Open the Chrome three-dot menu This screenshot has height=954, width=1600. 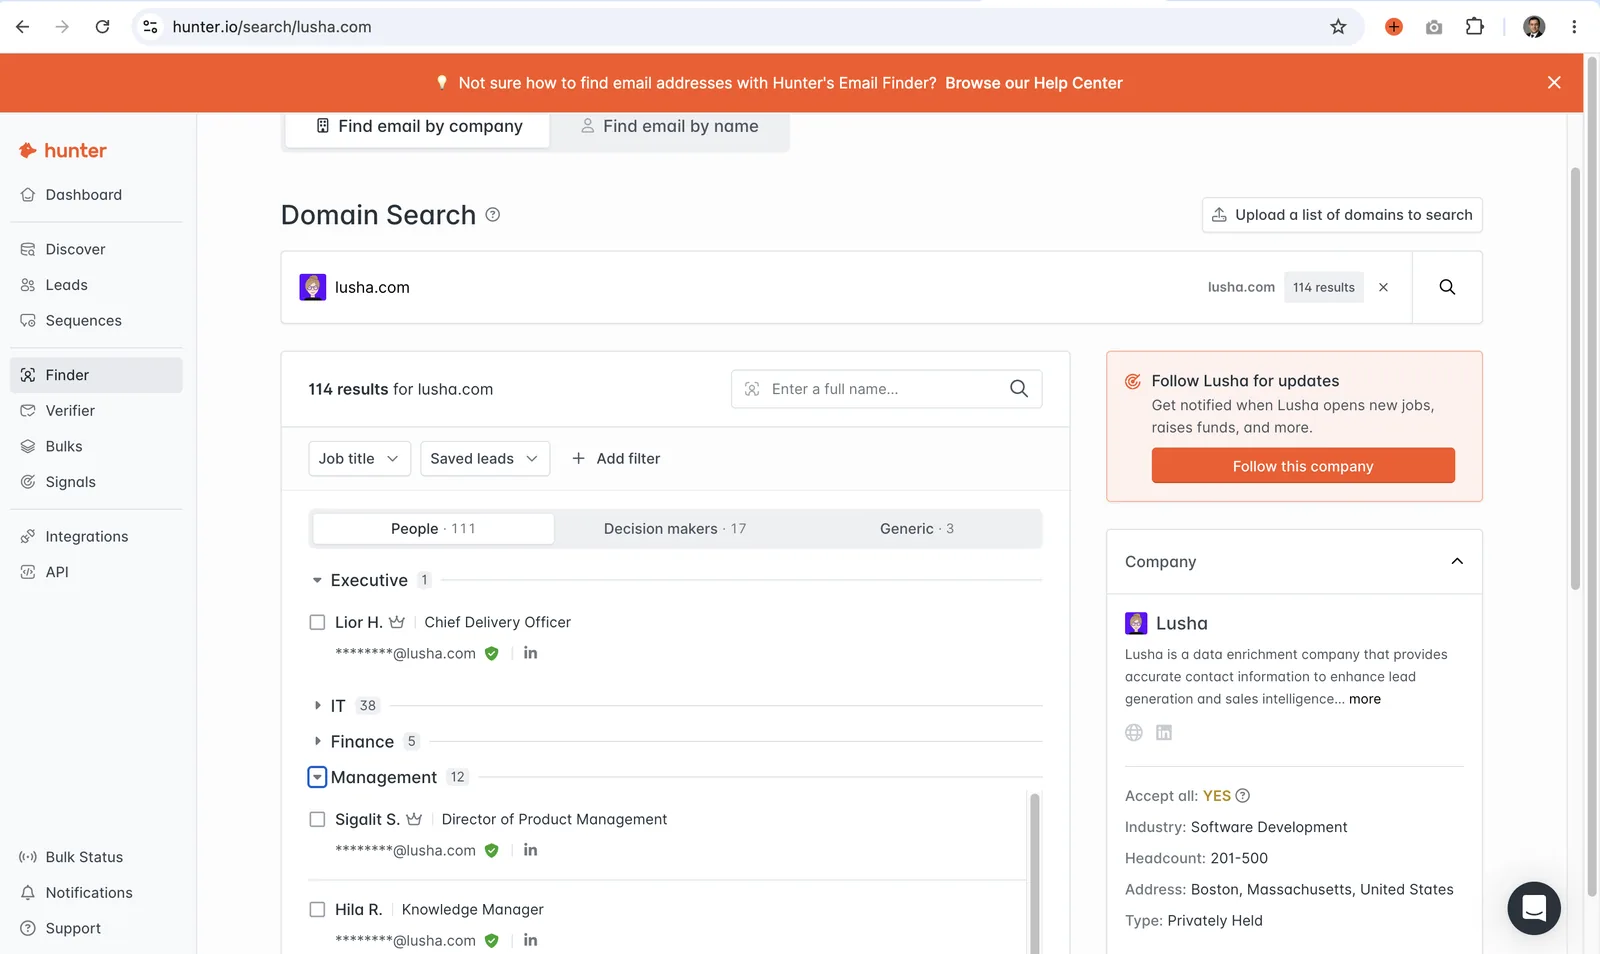pos(1574,27)
